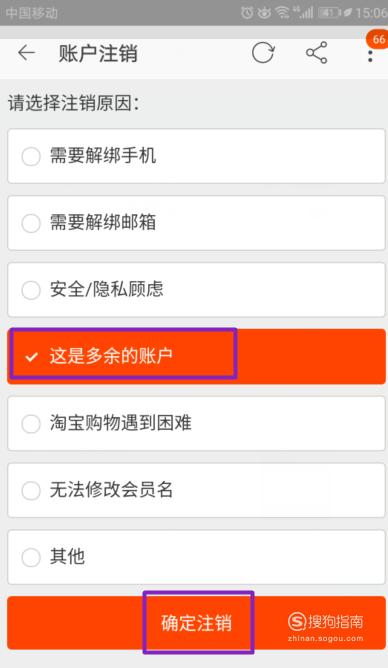Choose 淘宝购物遇到困难 radio option
Viewport: 388px width, 668px height.
click(x=196, y=423)
